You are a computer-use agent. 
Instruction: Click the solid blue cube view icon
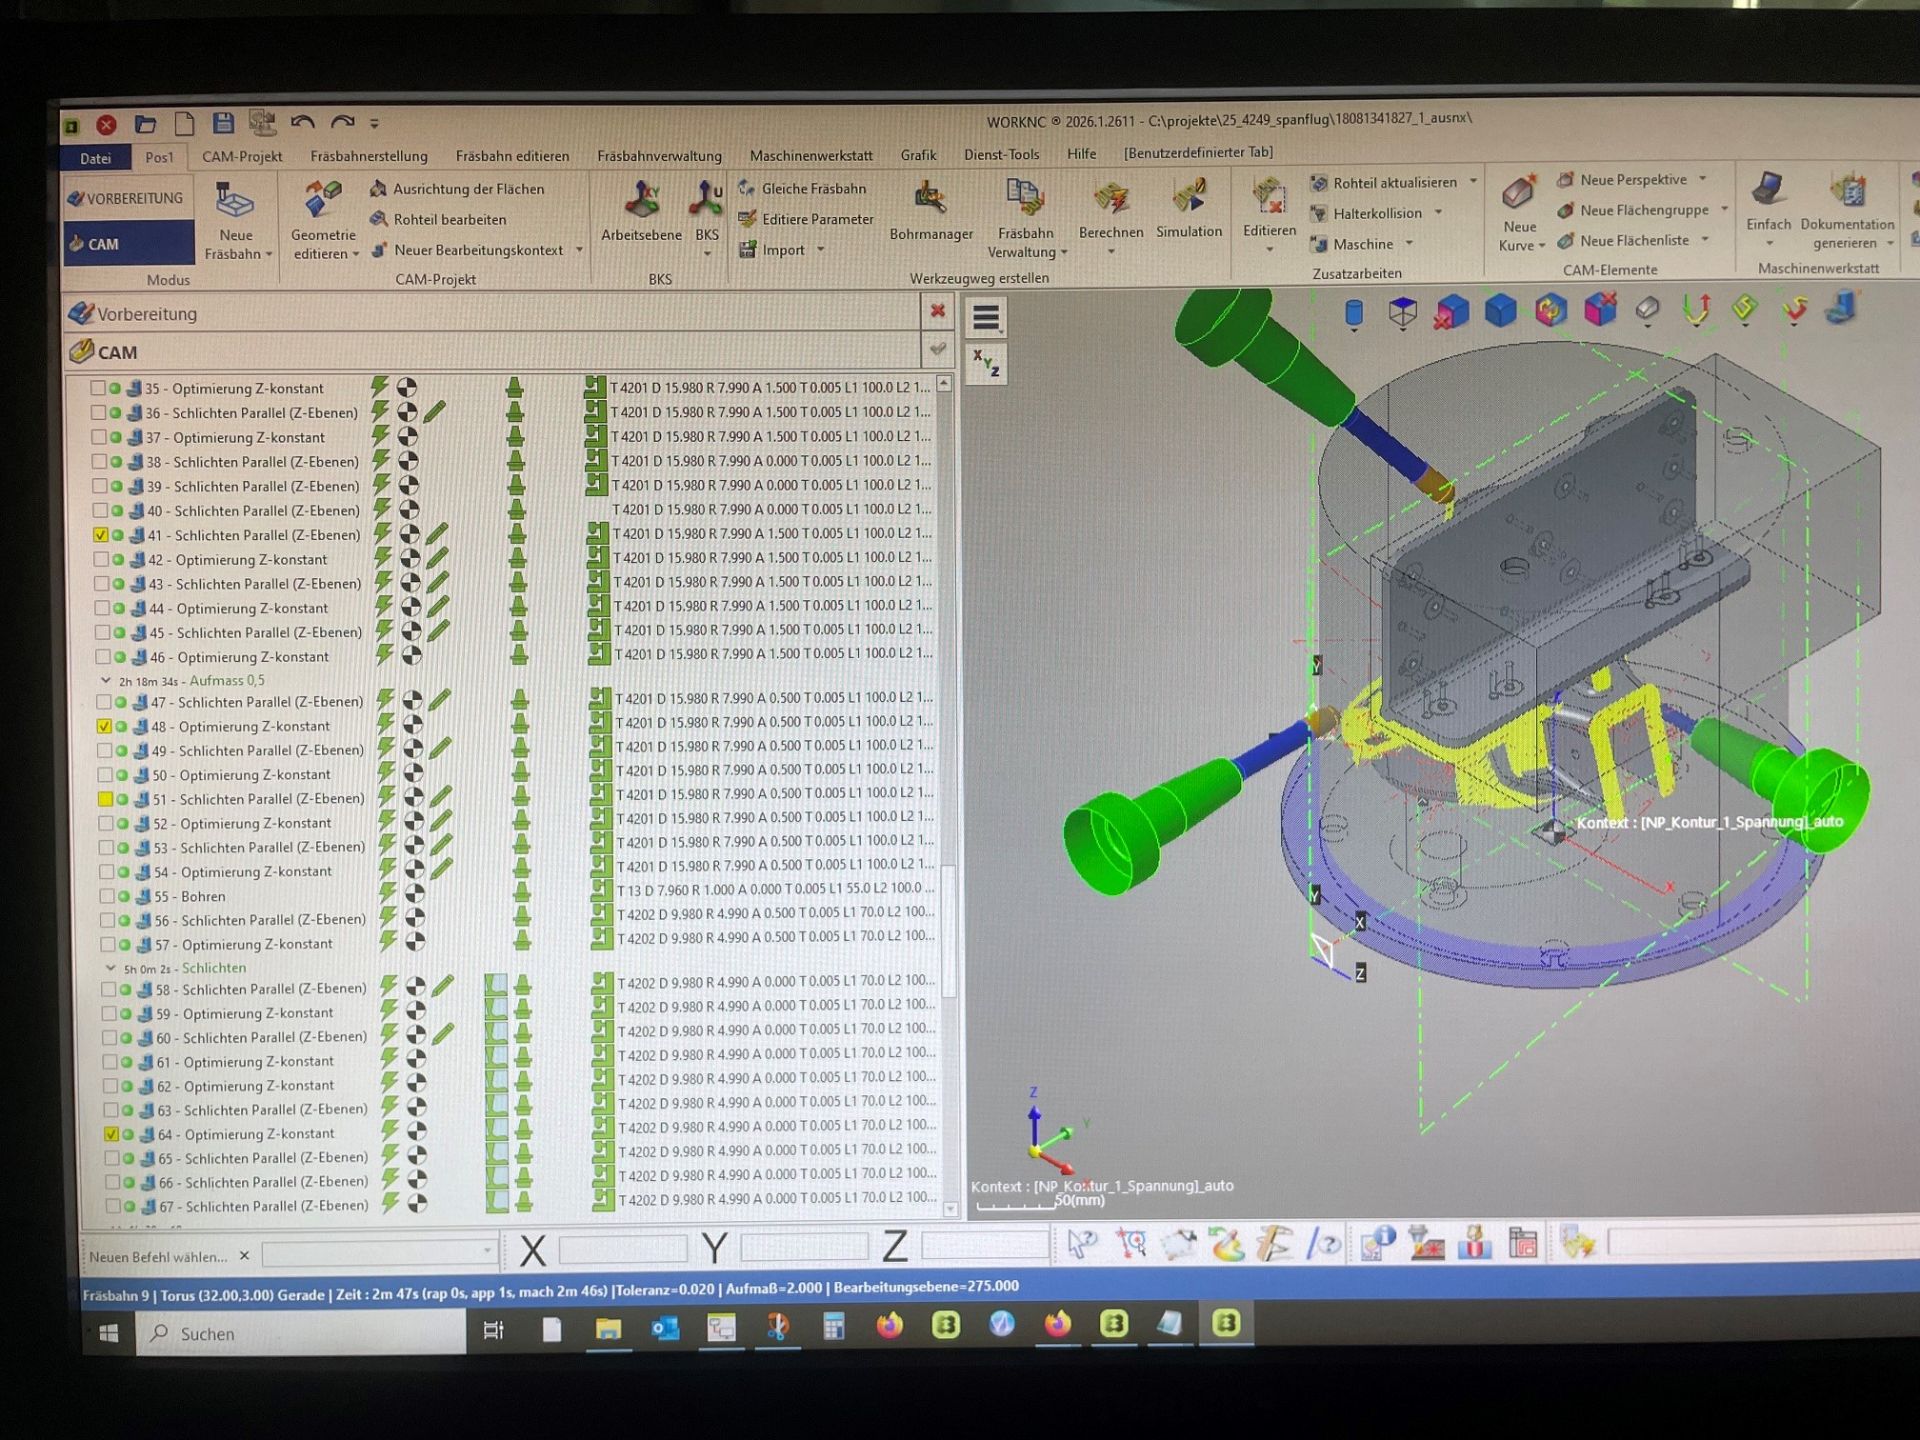[x=1501, y=311]
